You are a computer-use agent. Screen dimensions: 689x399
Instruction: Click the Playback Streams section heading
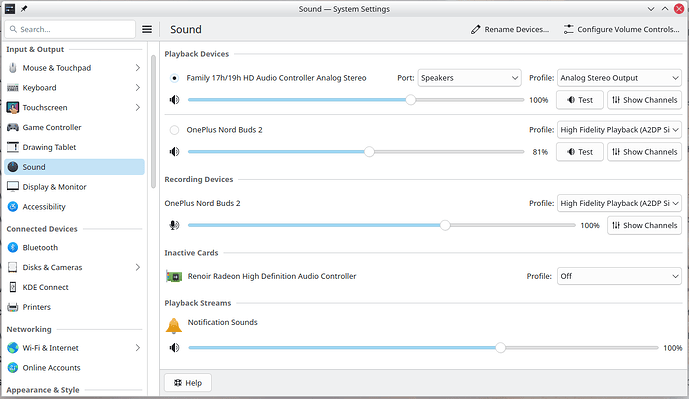198,303
